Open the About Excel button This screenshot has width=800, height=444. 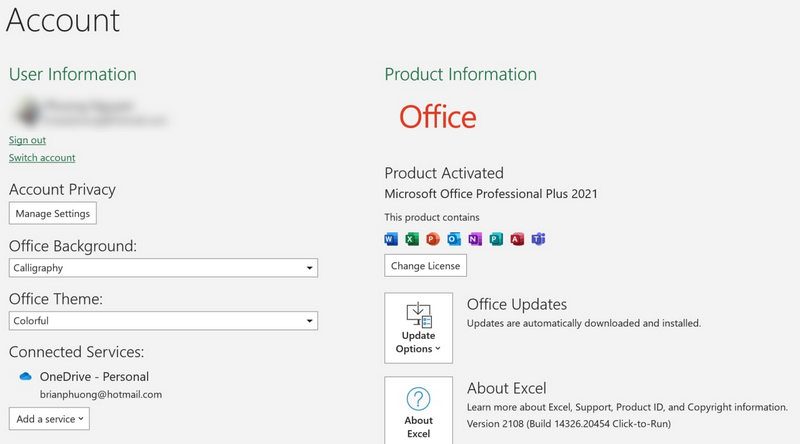tap(418, 410)
